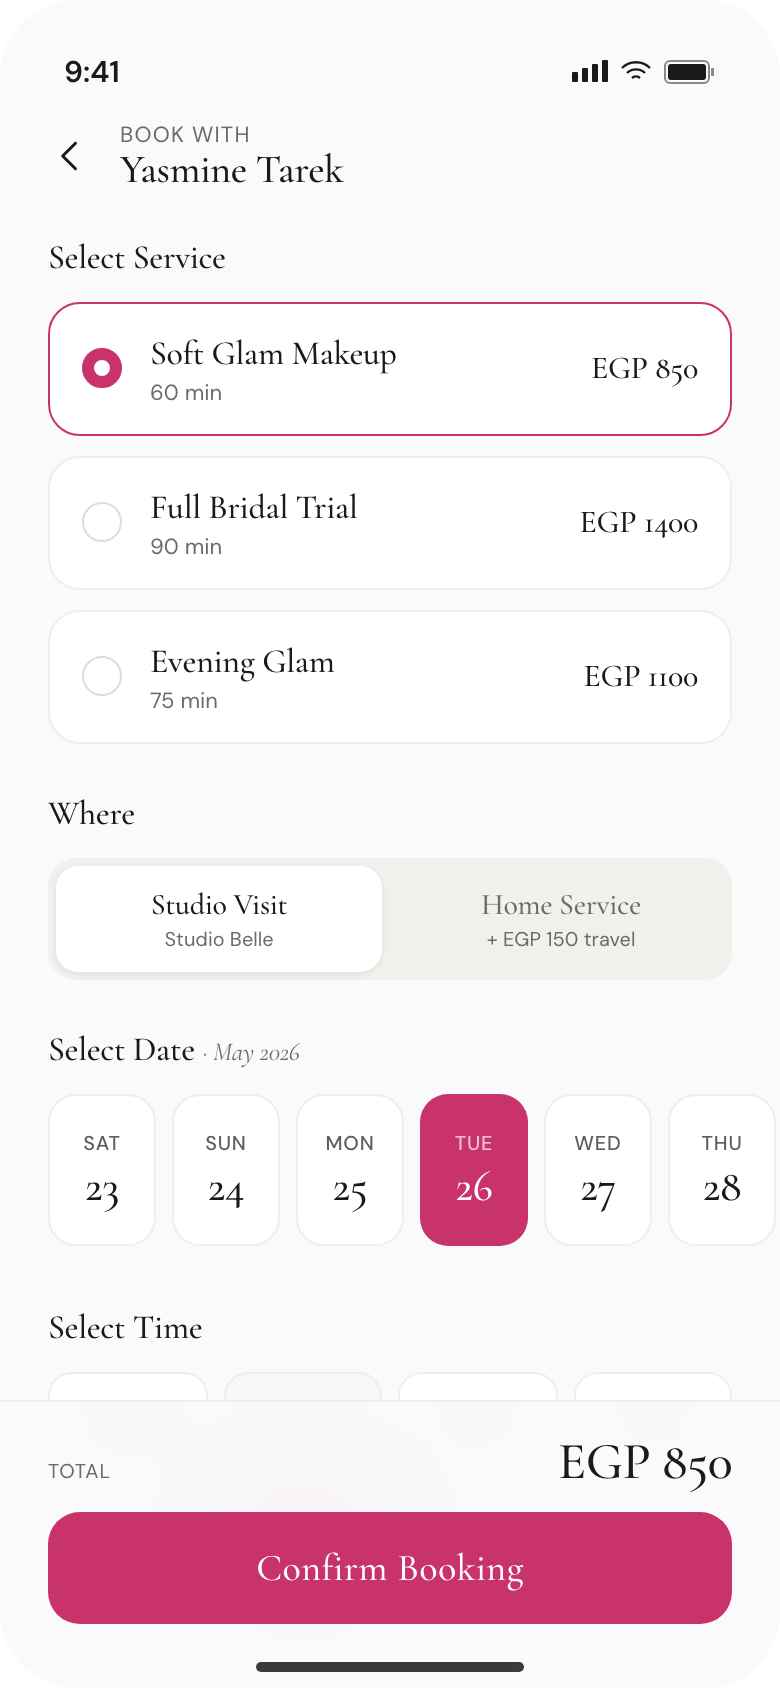Pick Sunday 24 date
780x1688 pixels.
point(226,1170)
